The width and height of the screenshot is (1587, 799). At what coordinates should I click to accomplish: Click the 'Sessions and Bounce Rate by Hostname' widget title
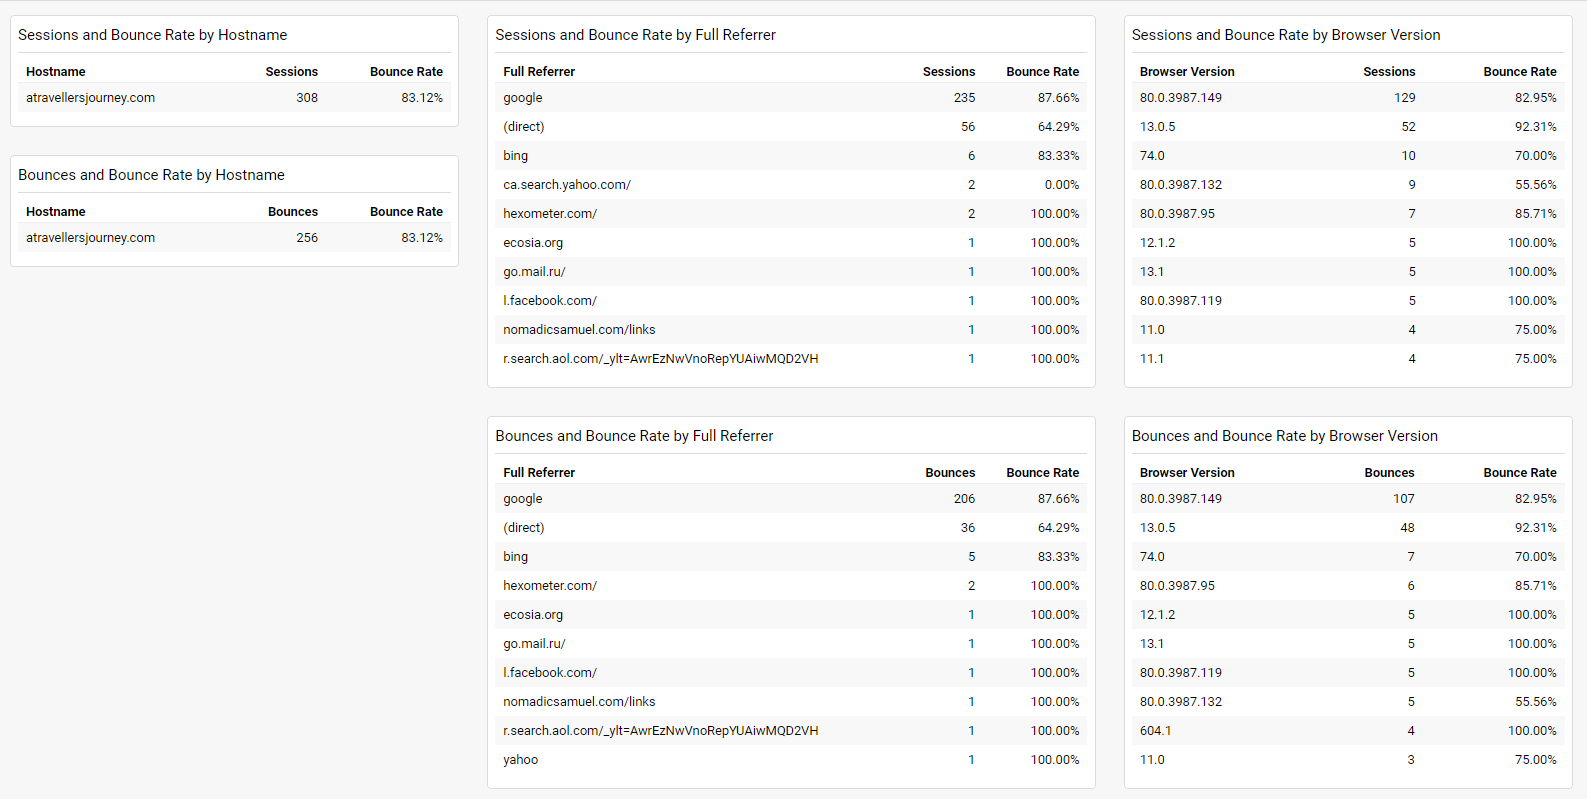point(152,35)
